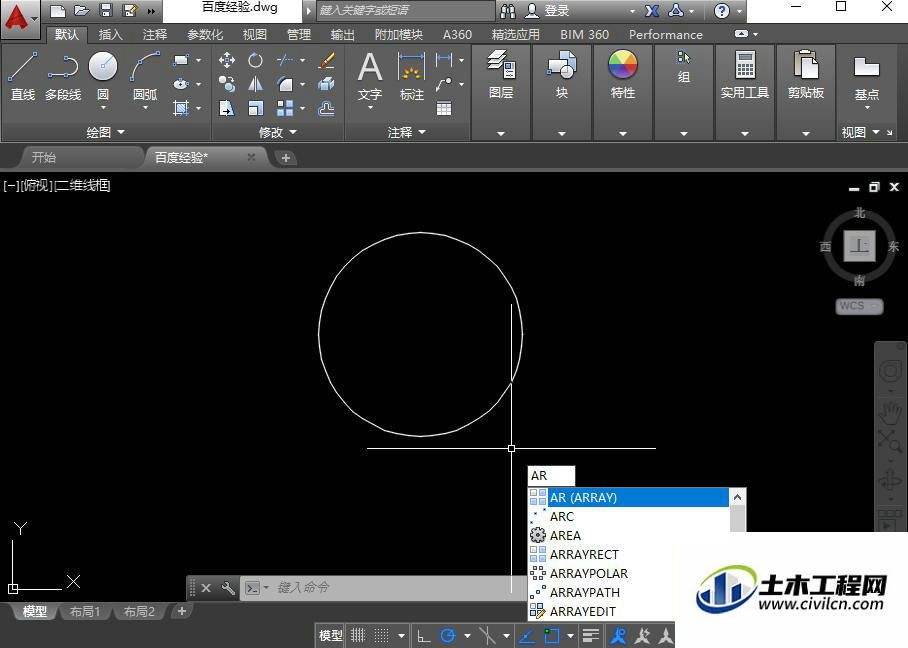
Task: Switch to the Parametric (参数化) ribbon tab
Action: pyautogui.click(x=205, y=35)
